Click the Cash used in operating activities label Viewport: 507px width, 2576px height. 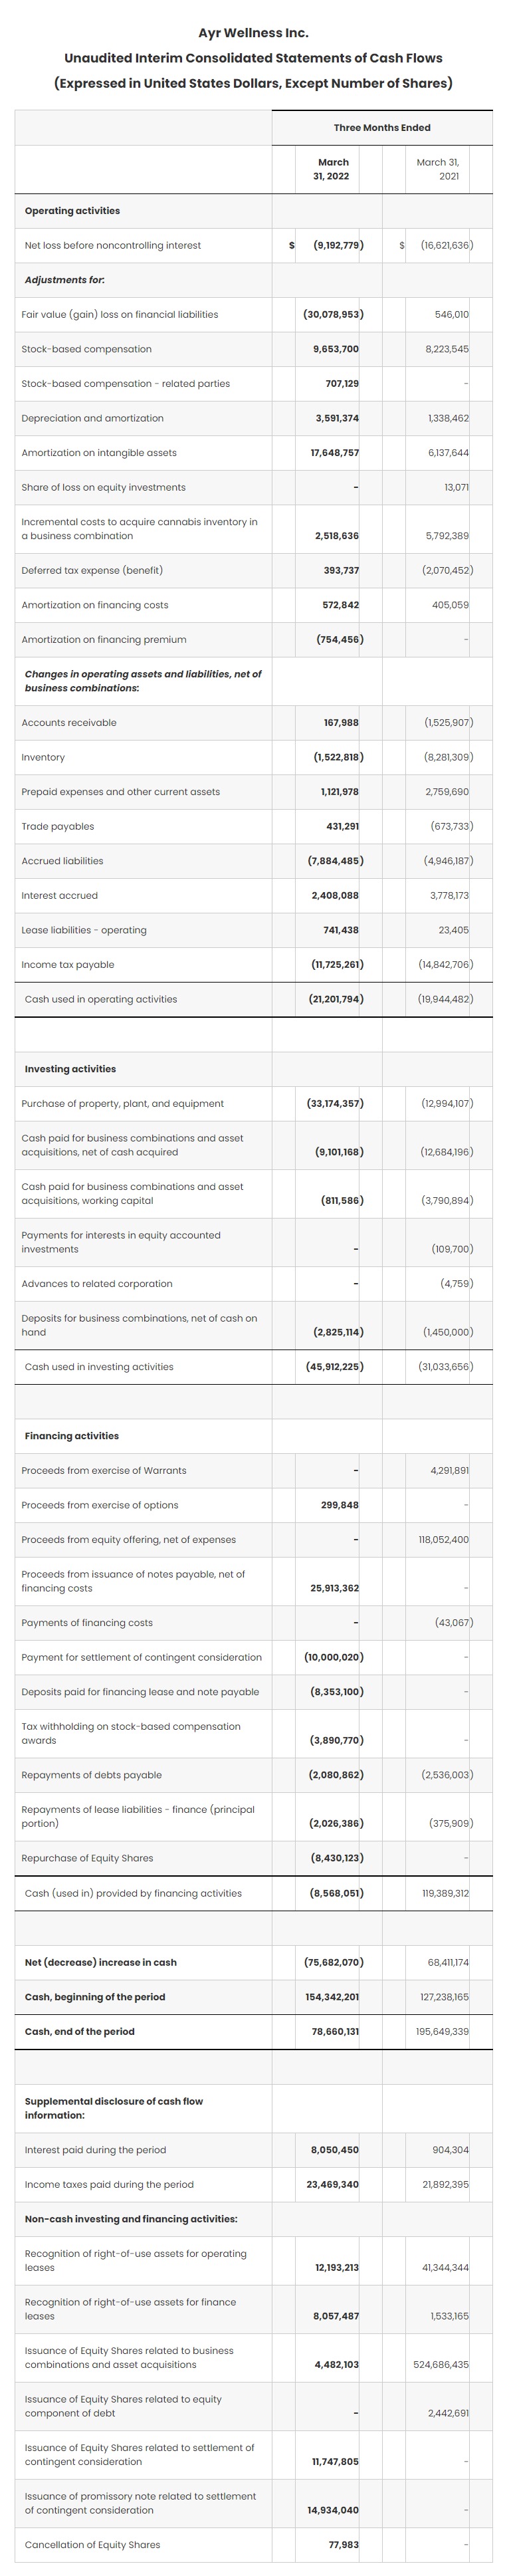click(100, 999)
